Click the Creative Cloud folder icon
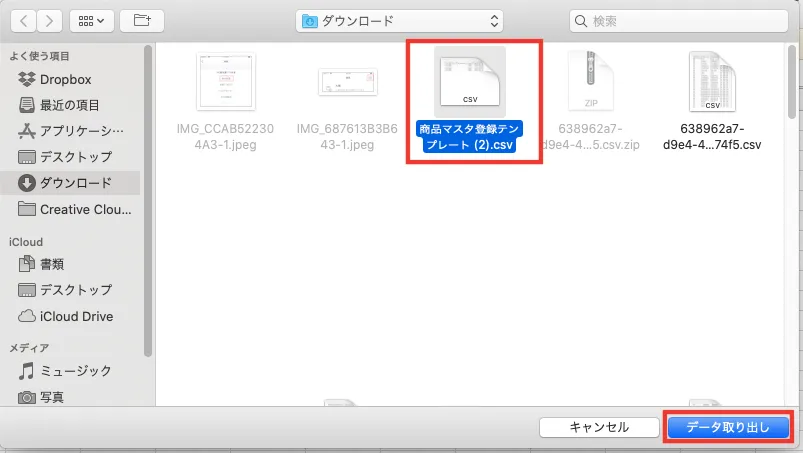 coord(27,209)
